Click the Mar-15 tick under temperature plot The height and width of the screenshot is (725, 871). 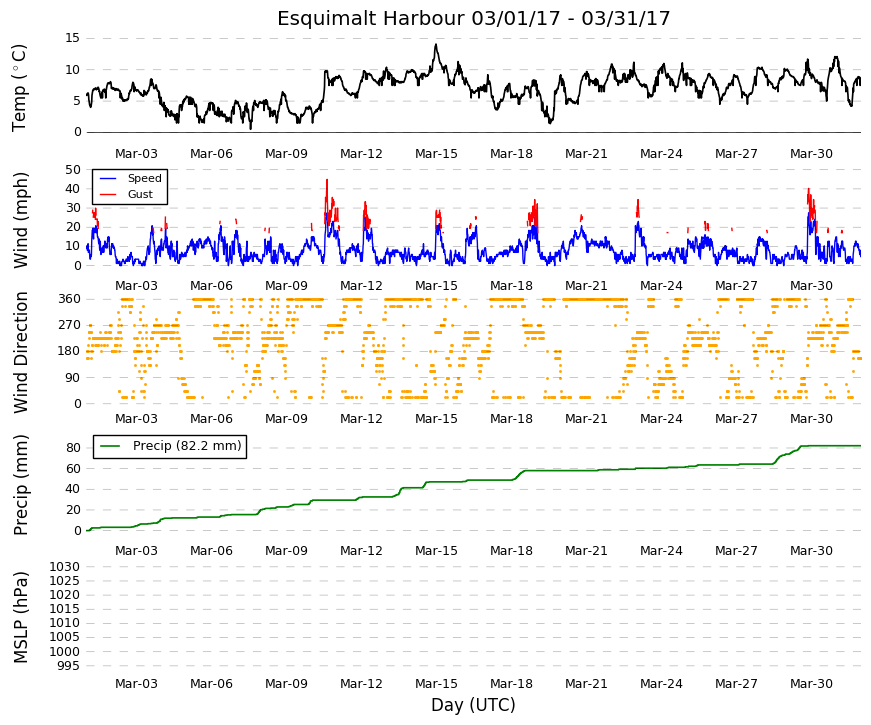click(x=436, y=154)
